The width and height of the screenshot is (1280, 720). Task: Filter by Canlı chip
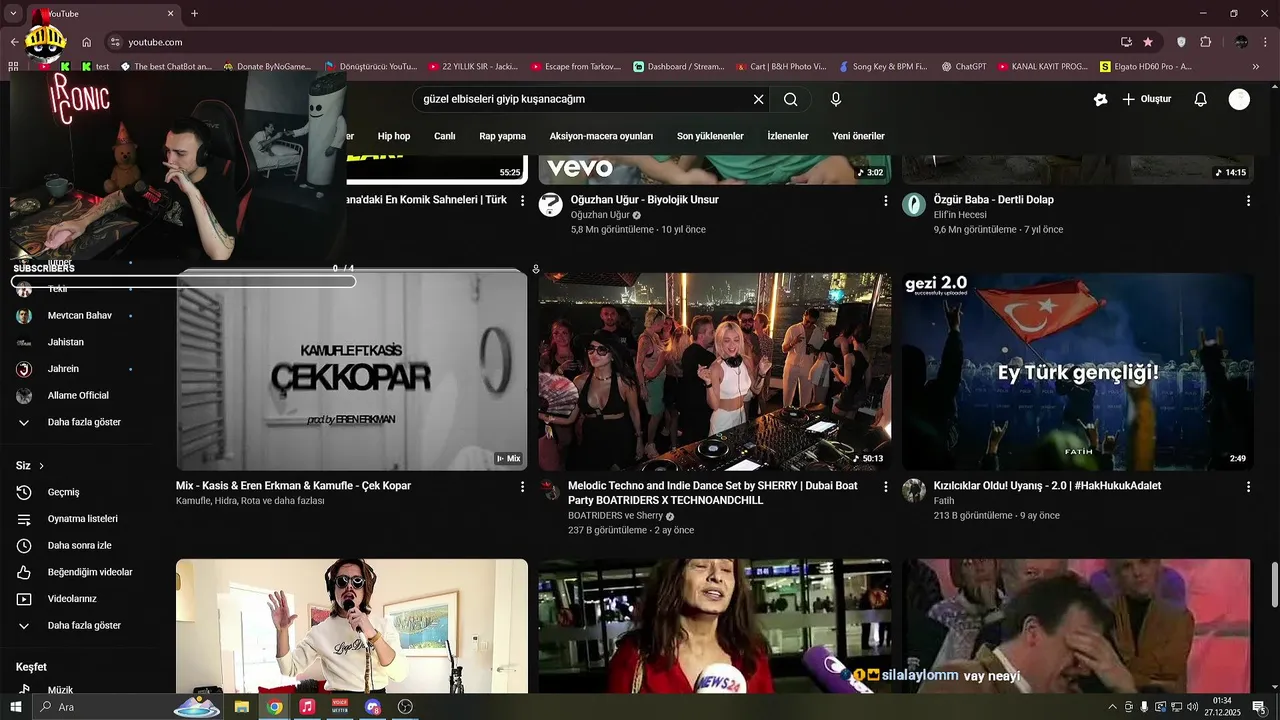click(445, 136)
